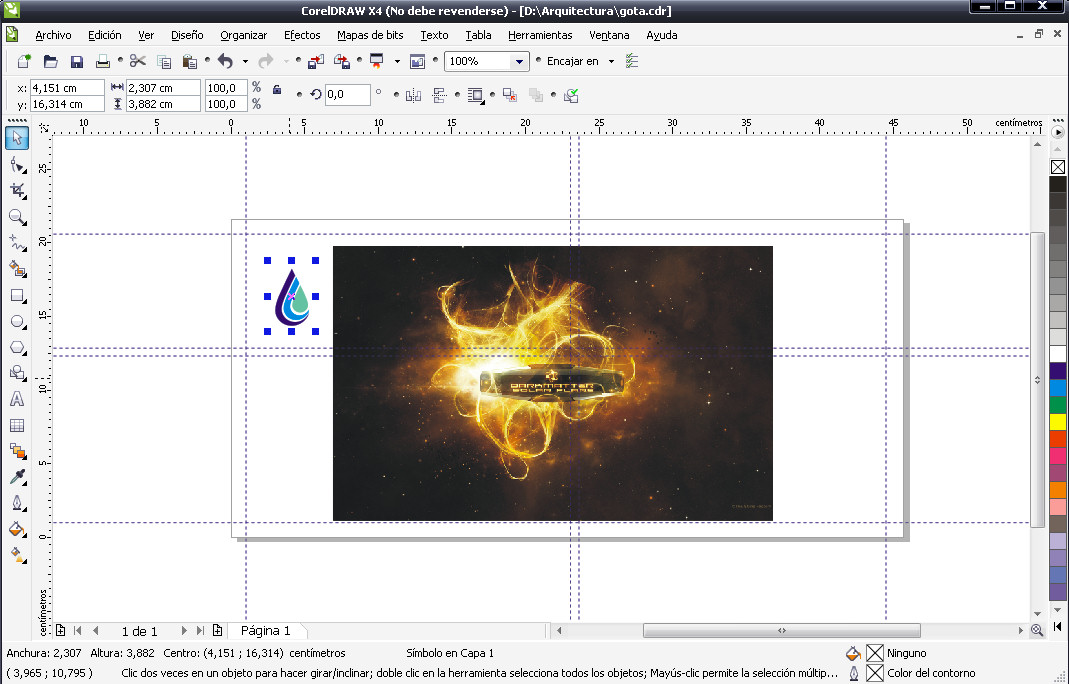Mirror the object vertically
Image resolution: width=1069 pixels, height=684 pixels.
(x=439, y=95)
